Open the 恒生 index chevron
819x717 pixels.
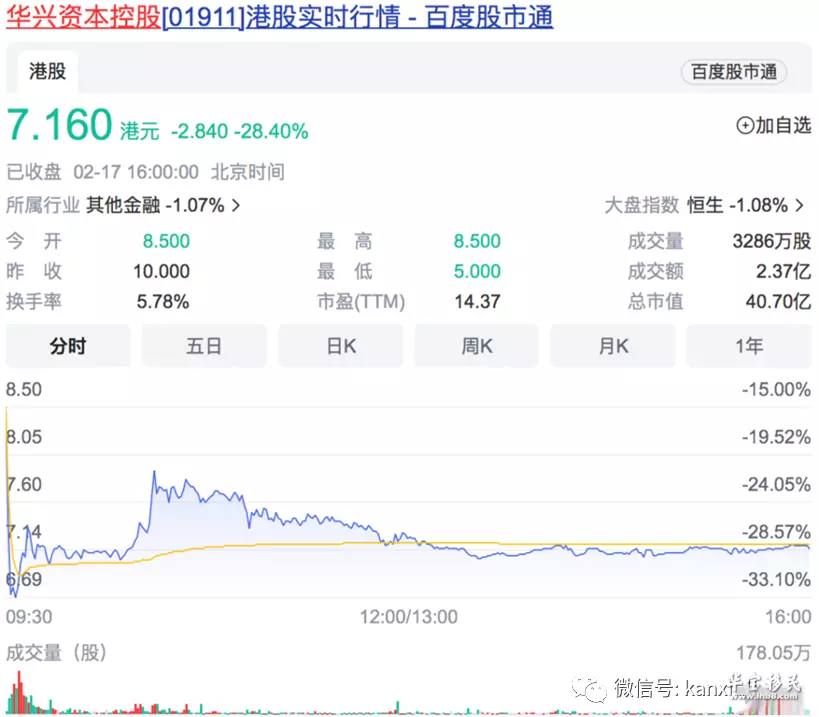[x=800, y=205]
